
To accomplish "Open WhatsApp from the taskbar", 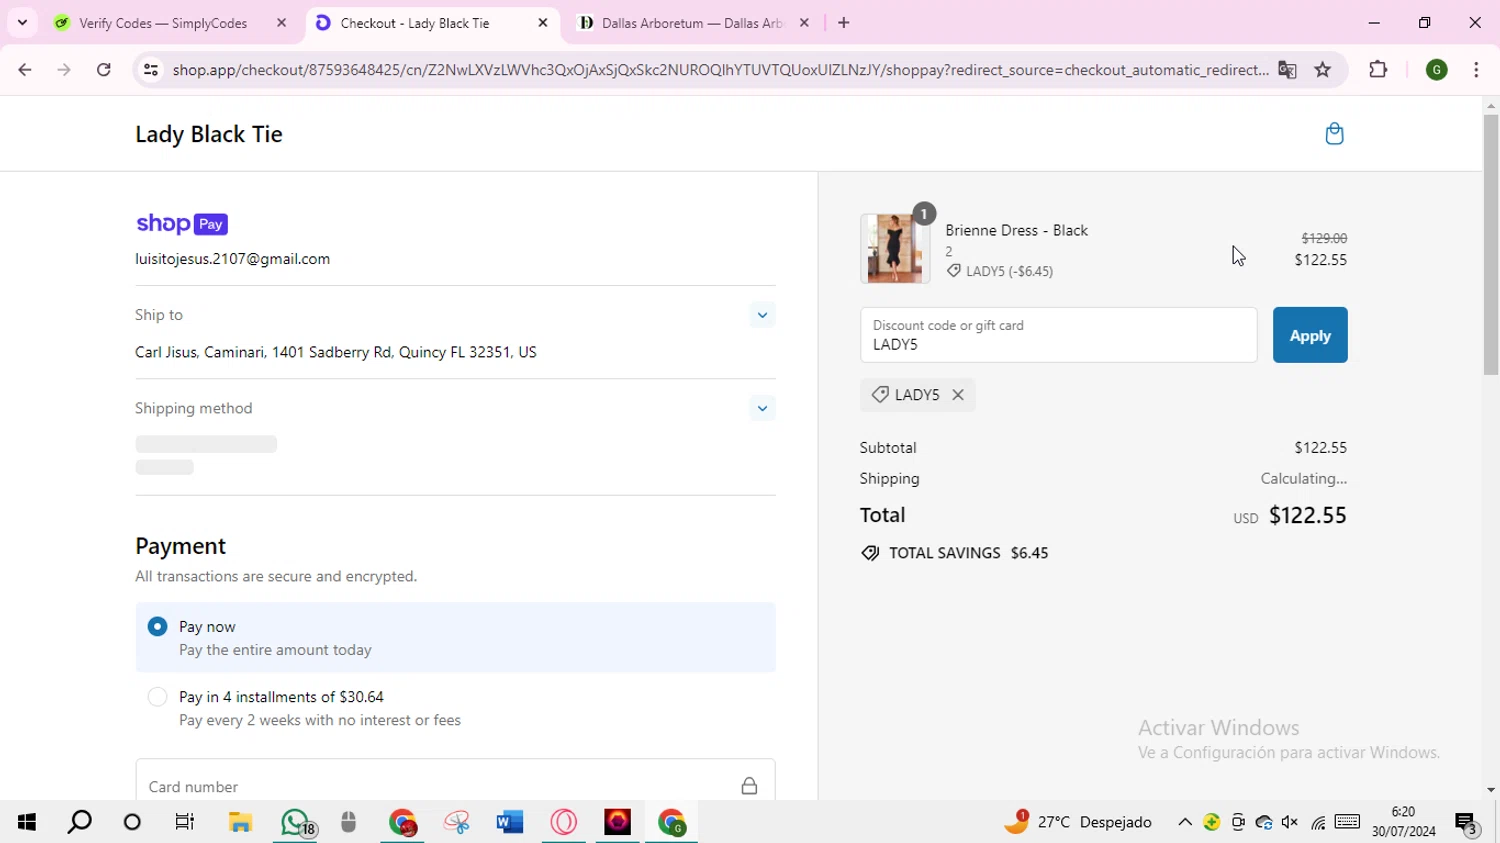I will click(296, 822).
